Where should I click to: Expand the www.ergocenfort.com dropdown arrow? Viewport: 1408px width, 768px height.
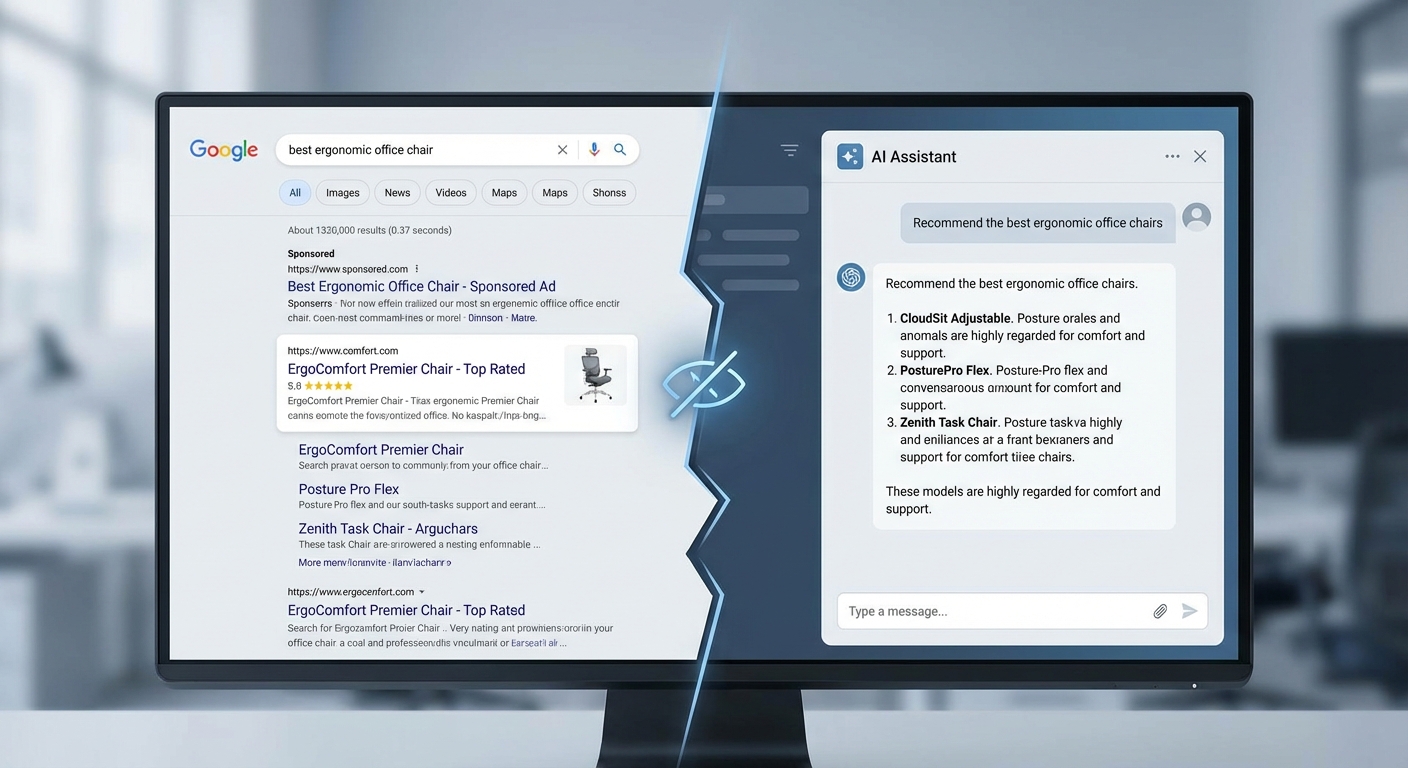point(421,591)
